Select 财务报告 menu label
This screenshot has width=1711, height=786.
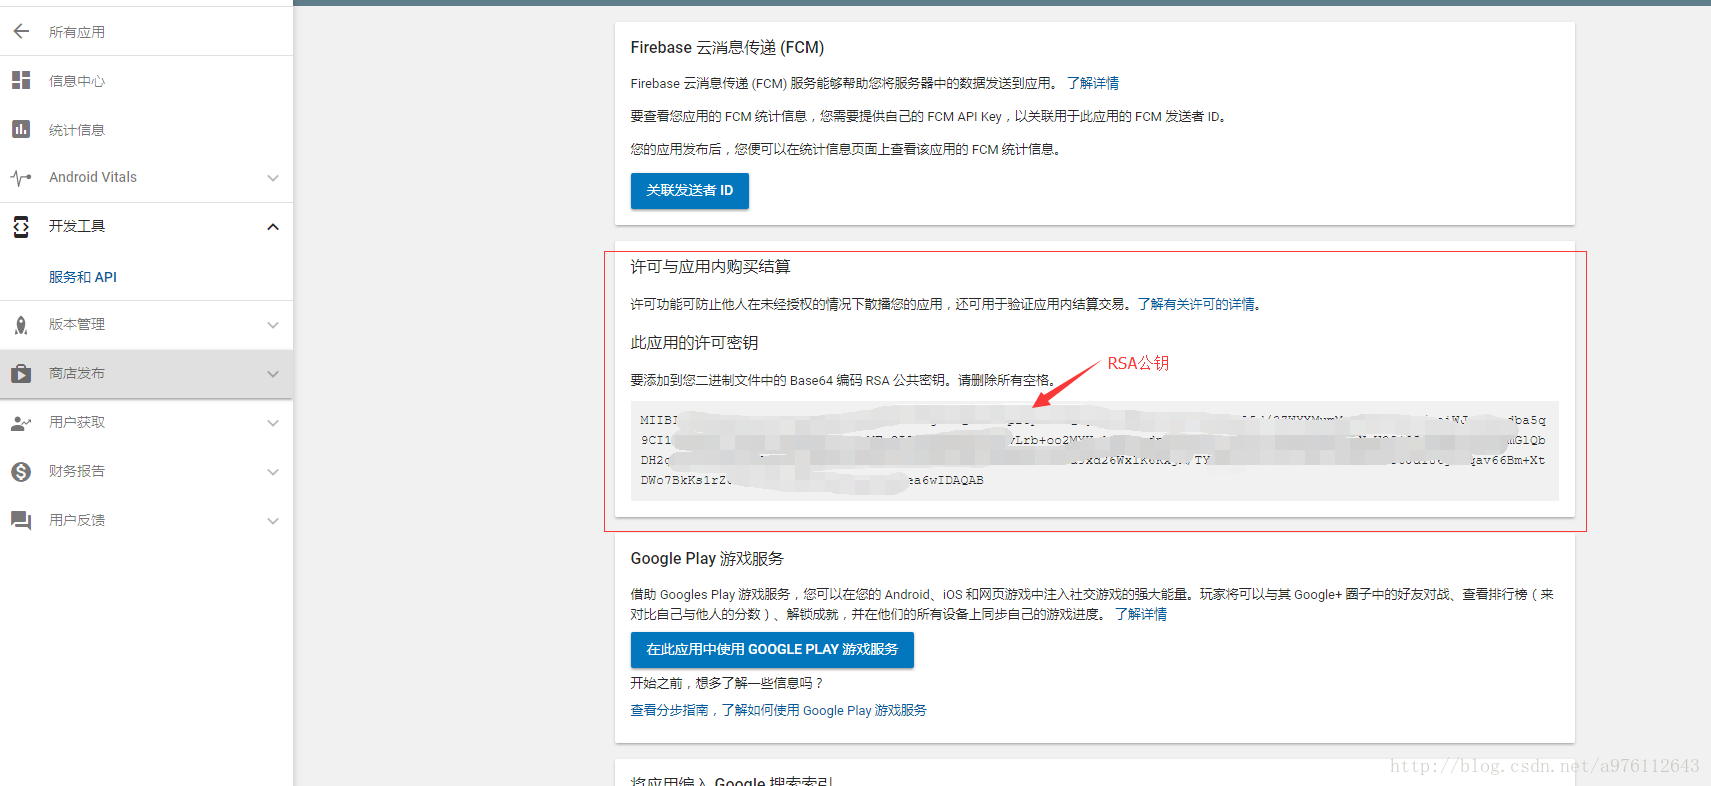pos(77,471)
